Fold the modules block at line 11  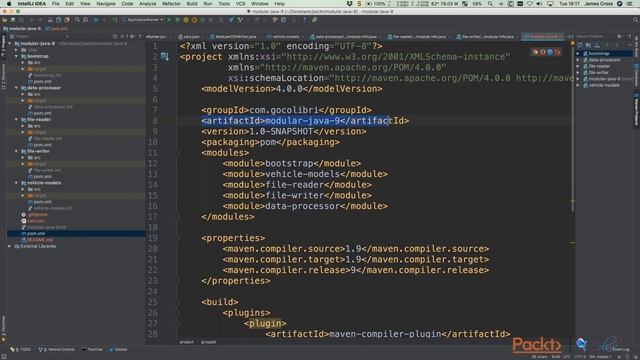click(177, 153)
